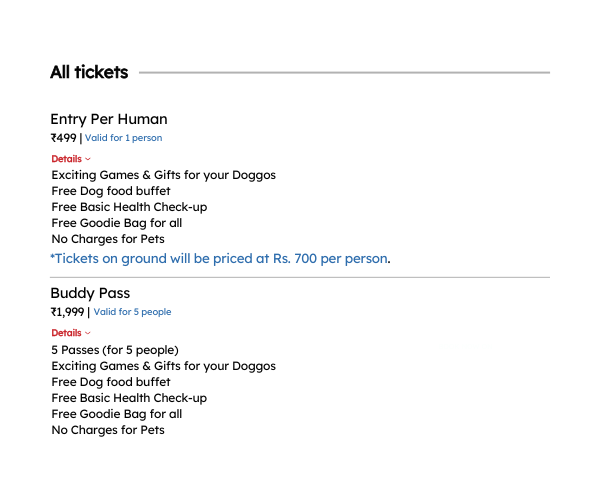Open 'Valid for 5 people' link
The width and height of the screenshot is (600, 500).
[x=132, y=312]
